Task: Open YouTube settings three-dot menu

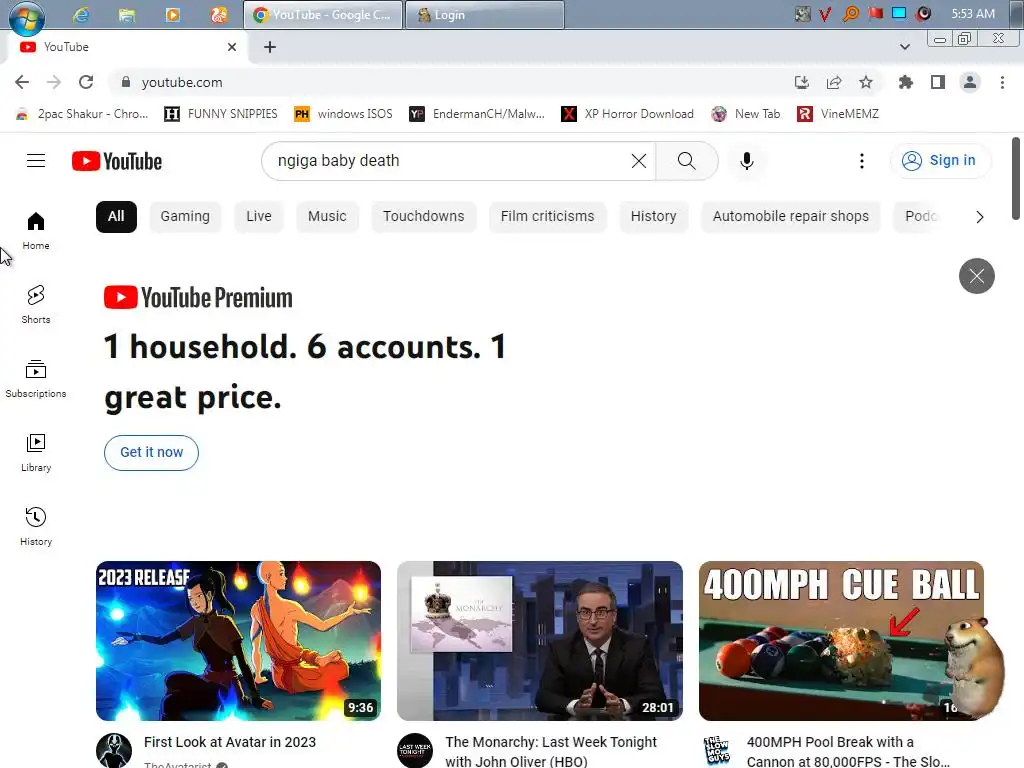Action: pos(861,161)
